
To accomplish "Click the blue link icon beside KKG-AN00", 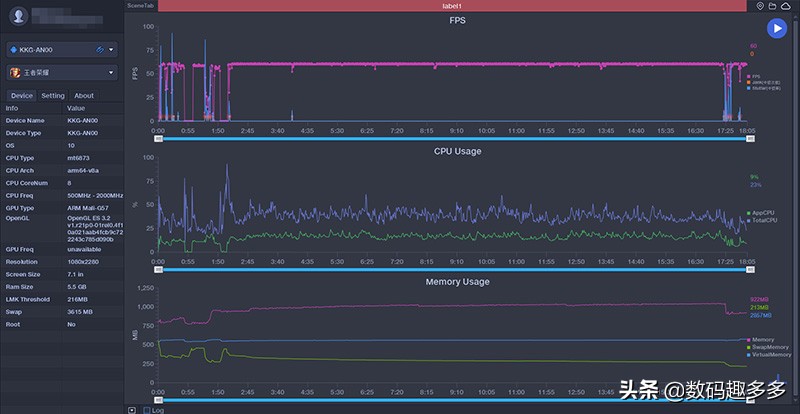I will [x=100, y=50].
